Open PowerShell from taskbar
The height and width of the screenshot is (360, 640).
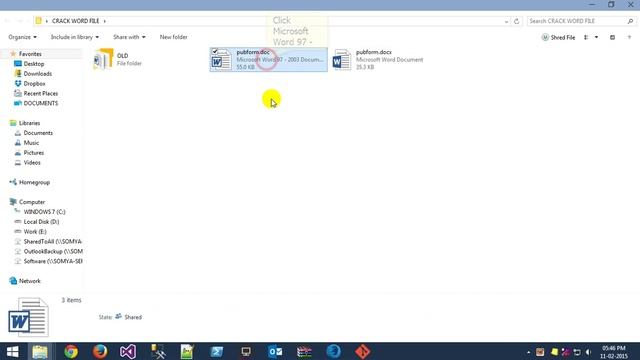click(216, 351)
